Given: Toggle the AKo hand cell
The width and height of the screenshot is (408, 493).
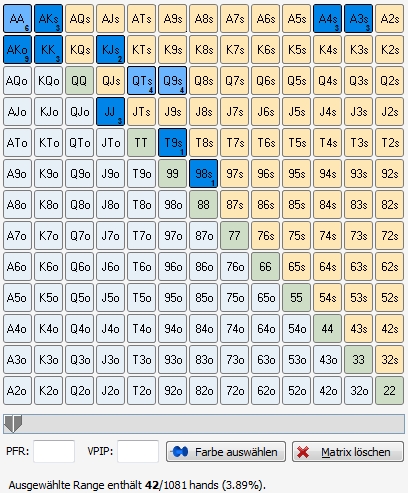Looking at the screenshot, I should point(18,50).
